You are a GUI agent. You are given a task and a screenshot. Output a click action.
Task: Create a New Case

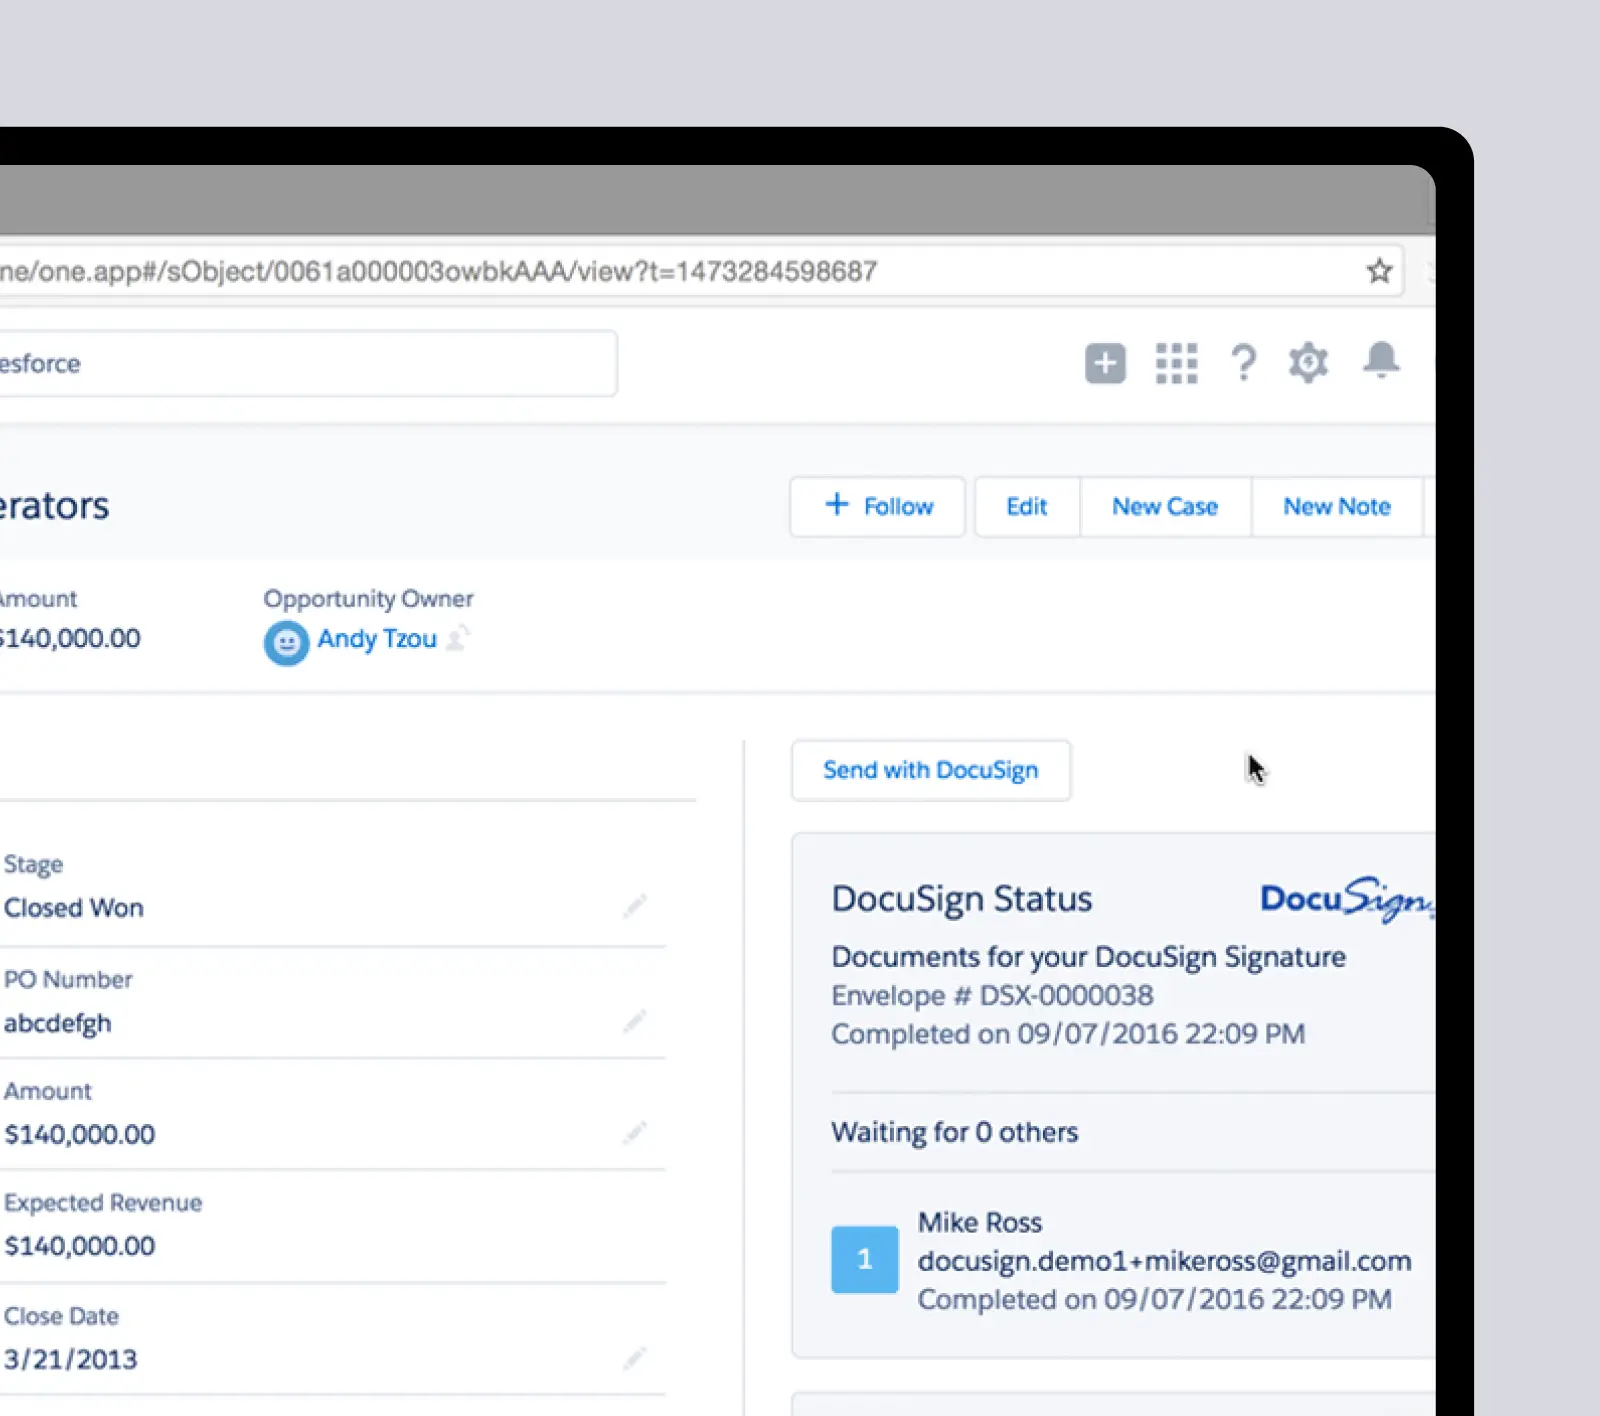pos(1165,507)
